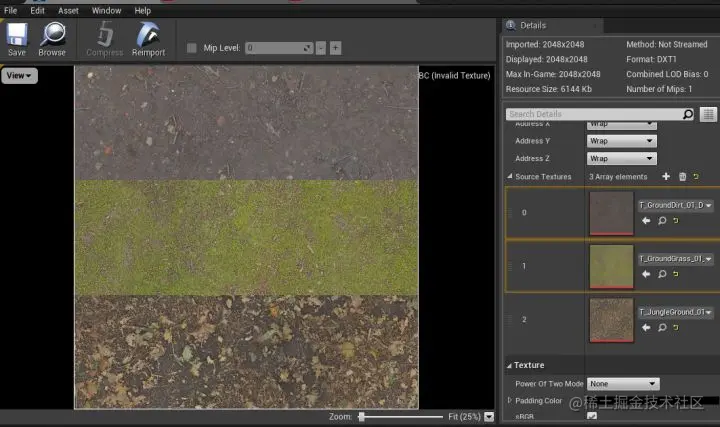This screenshot has height=427, width=720.
Task: Click the search magnifier icon in Search Details
Action: 688,114
